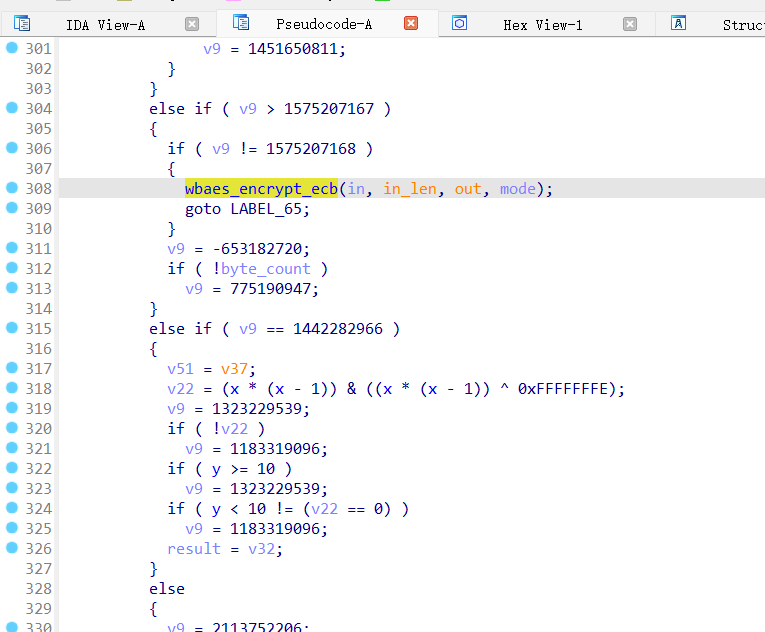Click the highlighted wbaes_encrypt_ecb function name

point(261,188)
